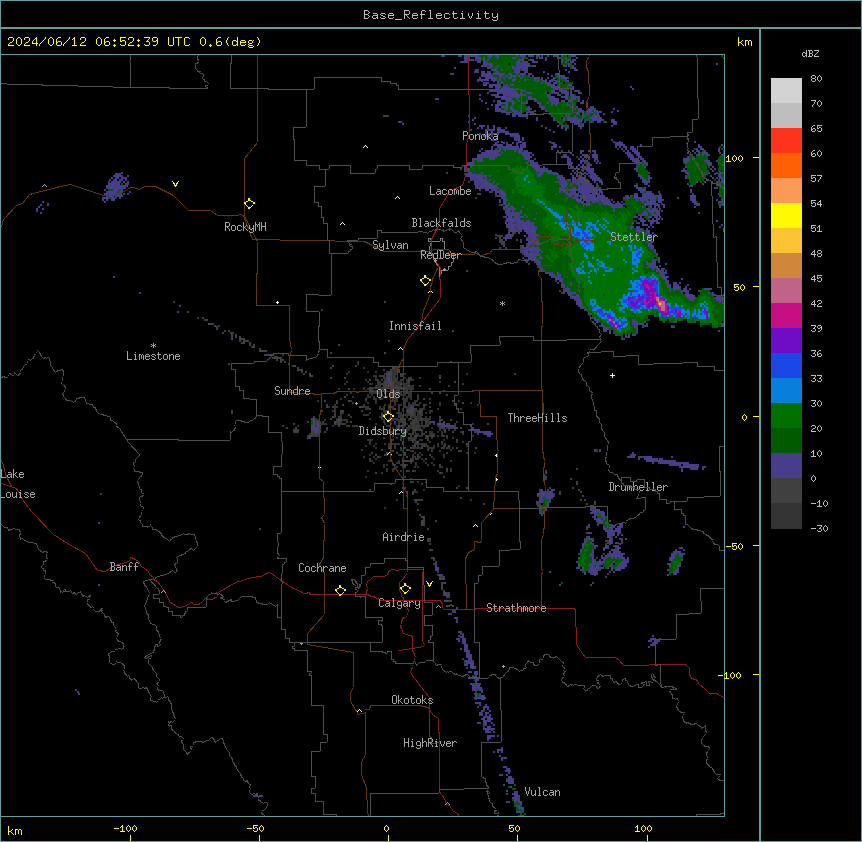The width and height of the screenshot is (862, 842).
Task: Select the purple swatch between 39 and 36
Action: tap(786, 340)
